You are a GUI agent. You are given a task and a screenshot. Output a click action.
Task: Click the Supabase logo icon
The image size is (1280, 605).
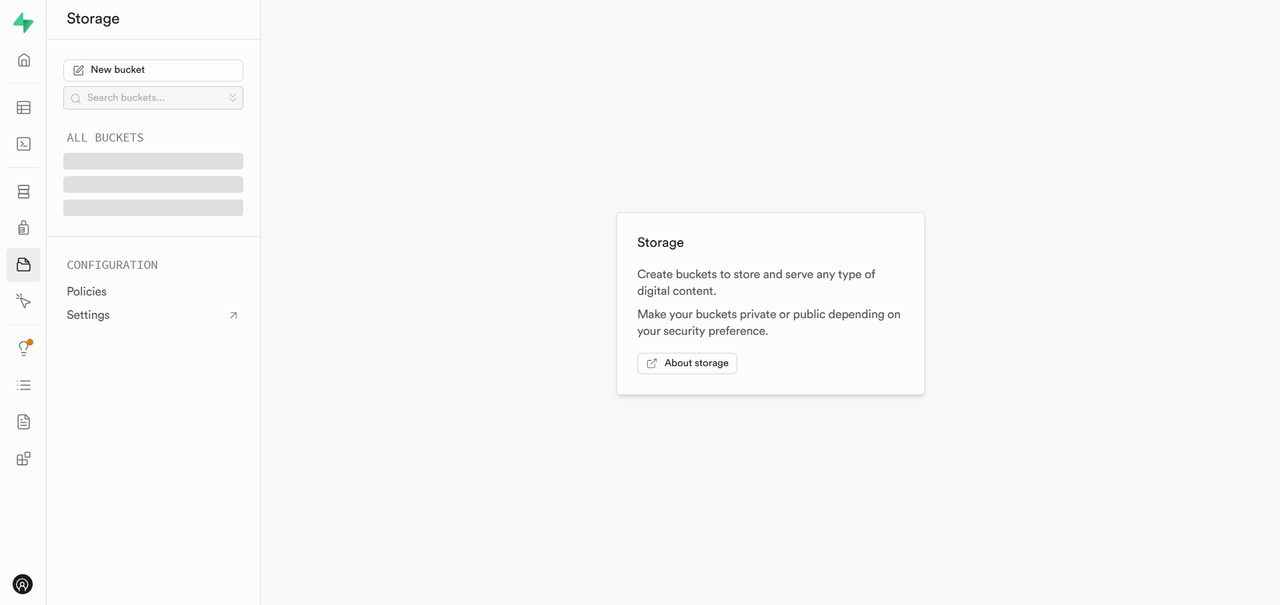(23, 23)
